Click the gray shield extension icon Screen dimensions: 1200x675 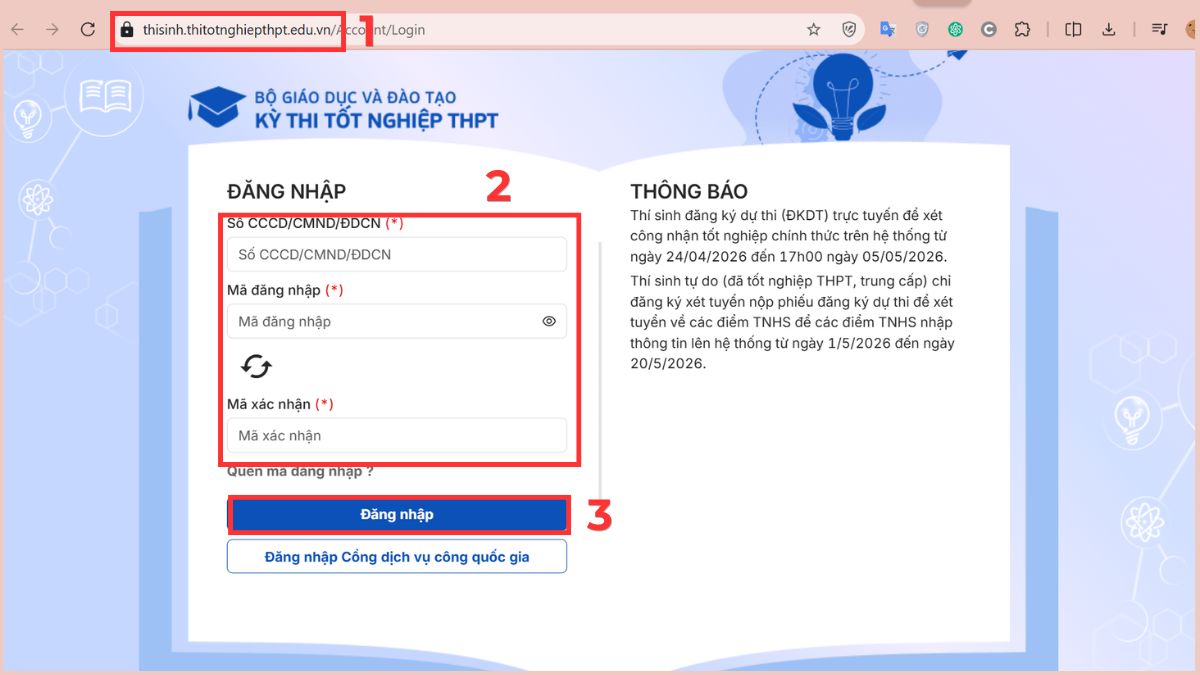tap(922, 29)
